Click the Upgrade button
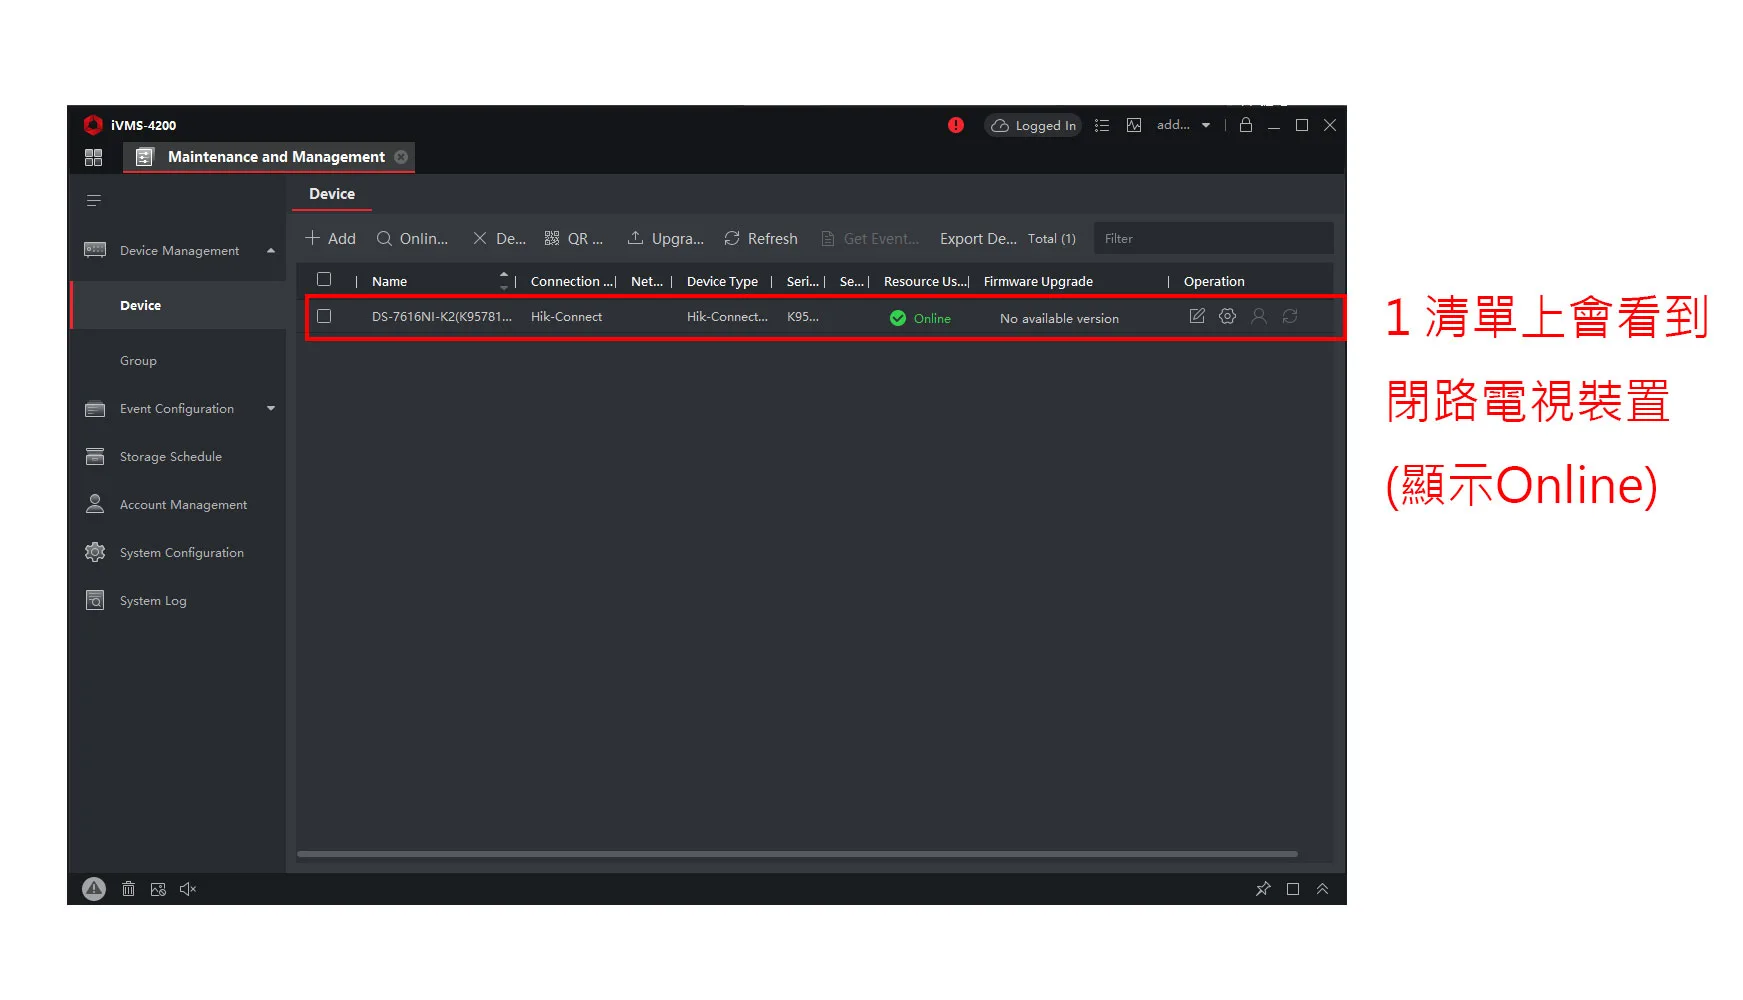 click(x=665, y=238)
